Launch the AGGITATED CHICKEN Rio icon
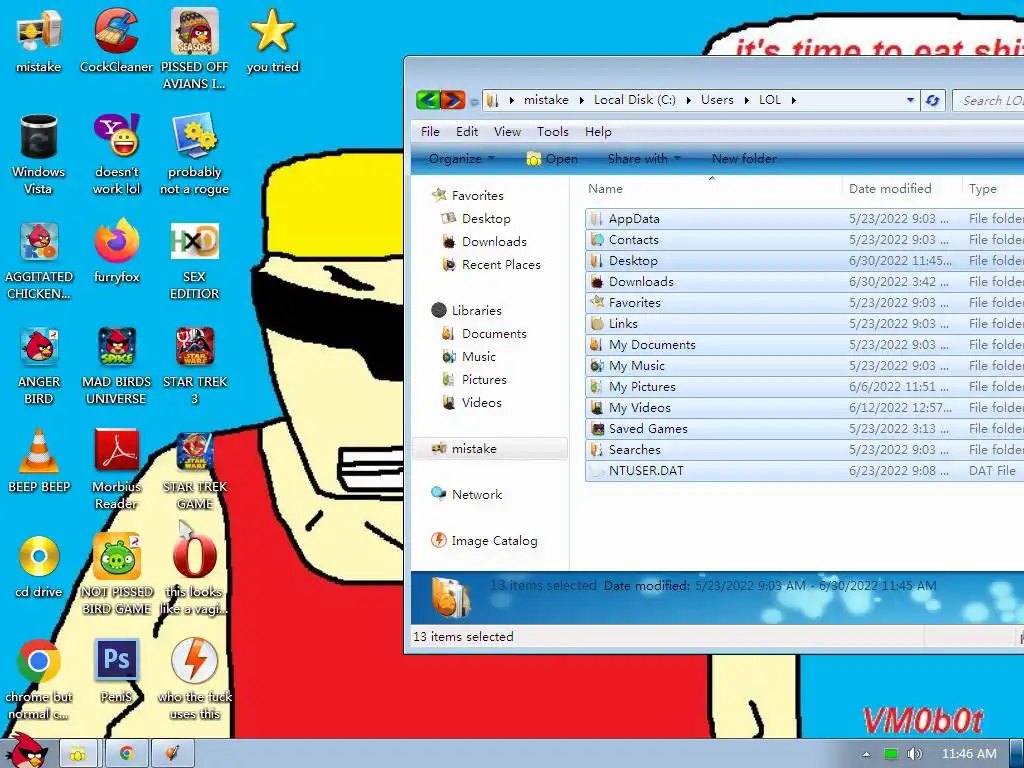The width and height of the screenshot is (1024, 768). (x=39, y=260)
